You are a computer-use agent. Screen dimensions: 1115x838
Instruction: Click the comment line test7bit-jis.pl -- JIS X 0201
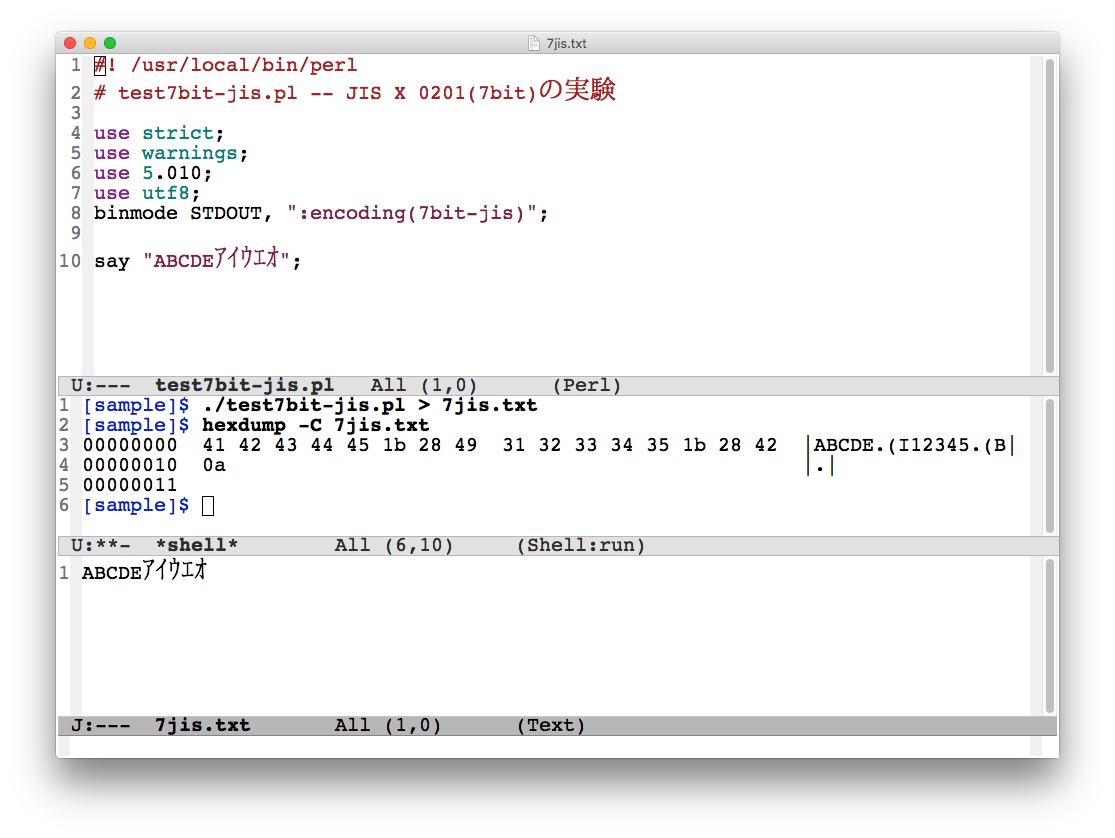pyautogui.click(x=354, y=91)
